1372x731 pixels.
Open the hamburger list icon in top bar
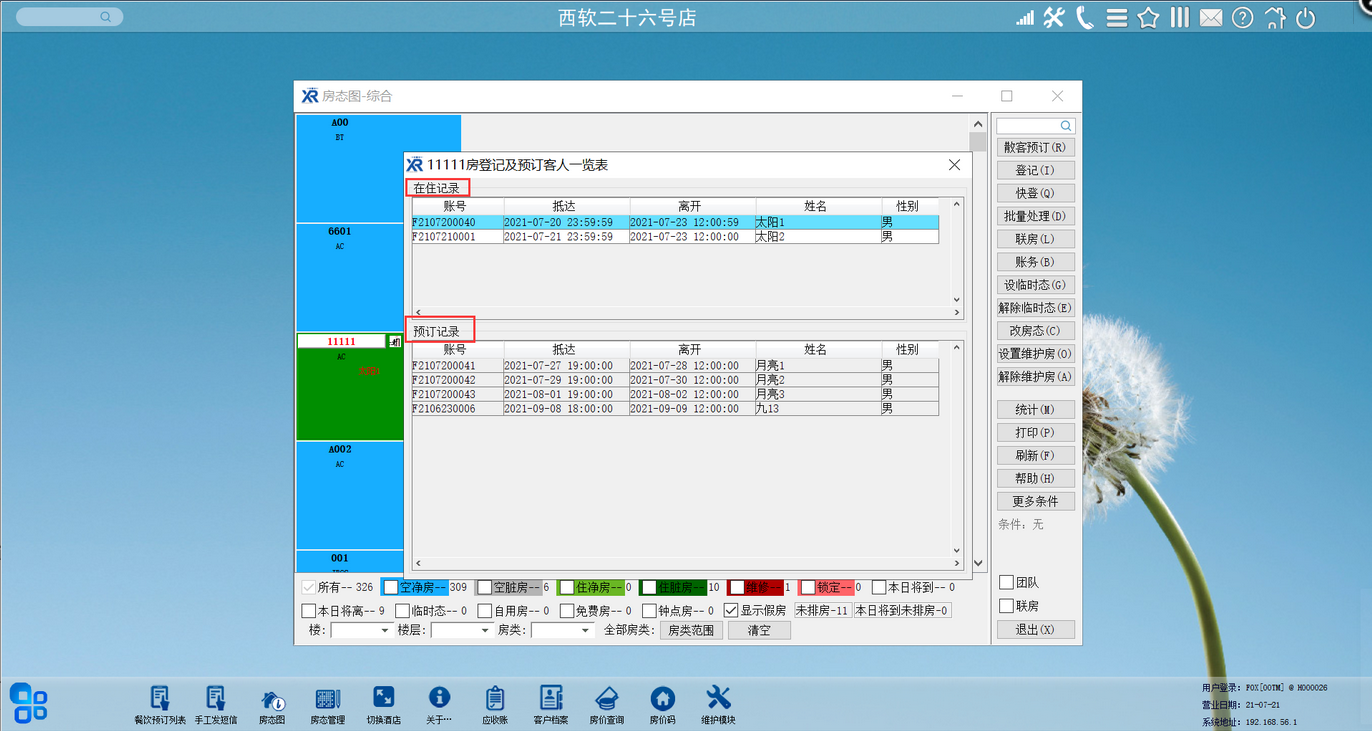[x=1117, y=17]
